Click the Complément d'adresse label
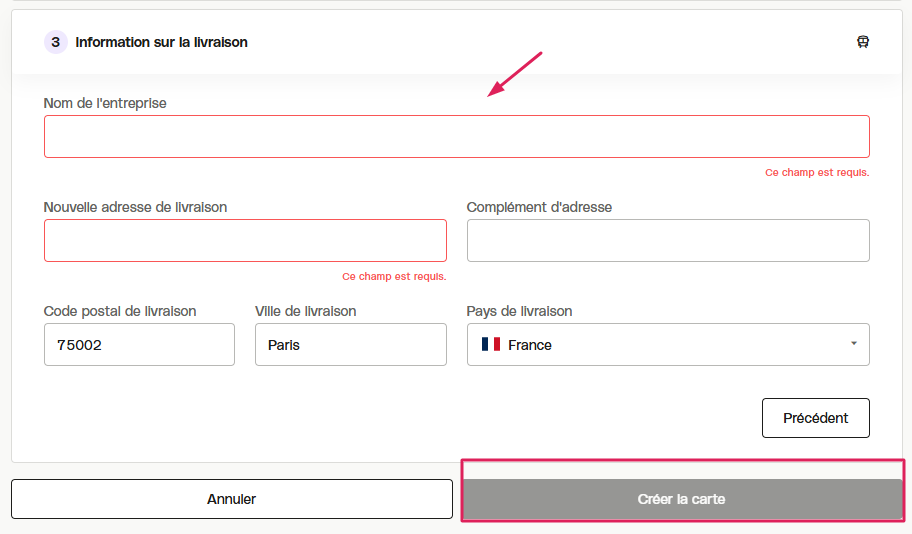 (x=539, y=207)
